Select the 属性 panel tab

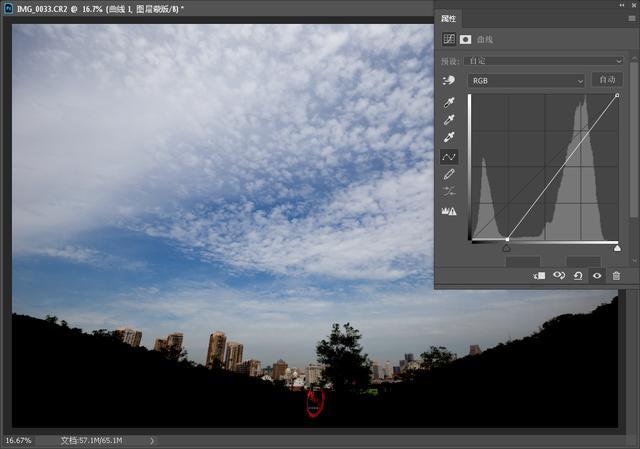tap(450, 20)
